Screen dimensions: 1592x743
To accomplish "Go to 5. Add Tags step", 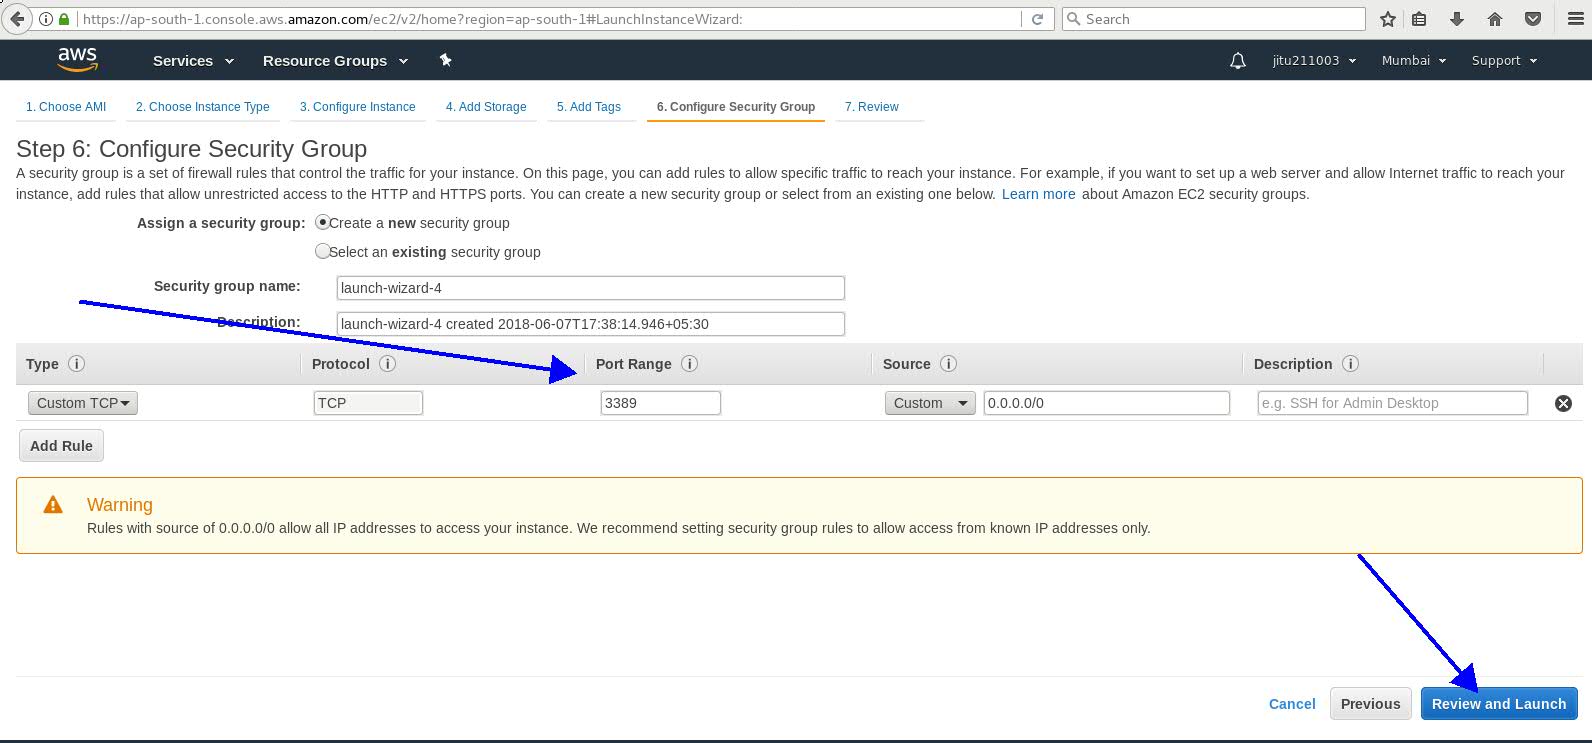I will pyautogui.click(x=589, y=107).
